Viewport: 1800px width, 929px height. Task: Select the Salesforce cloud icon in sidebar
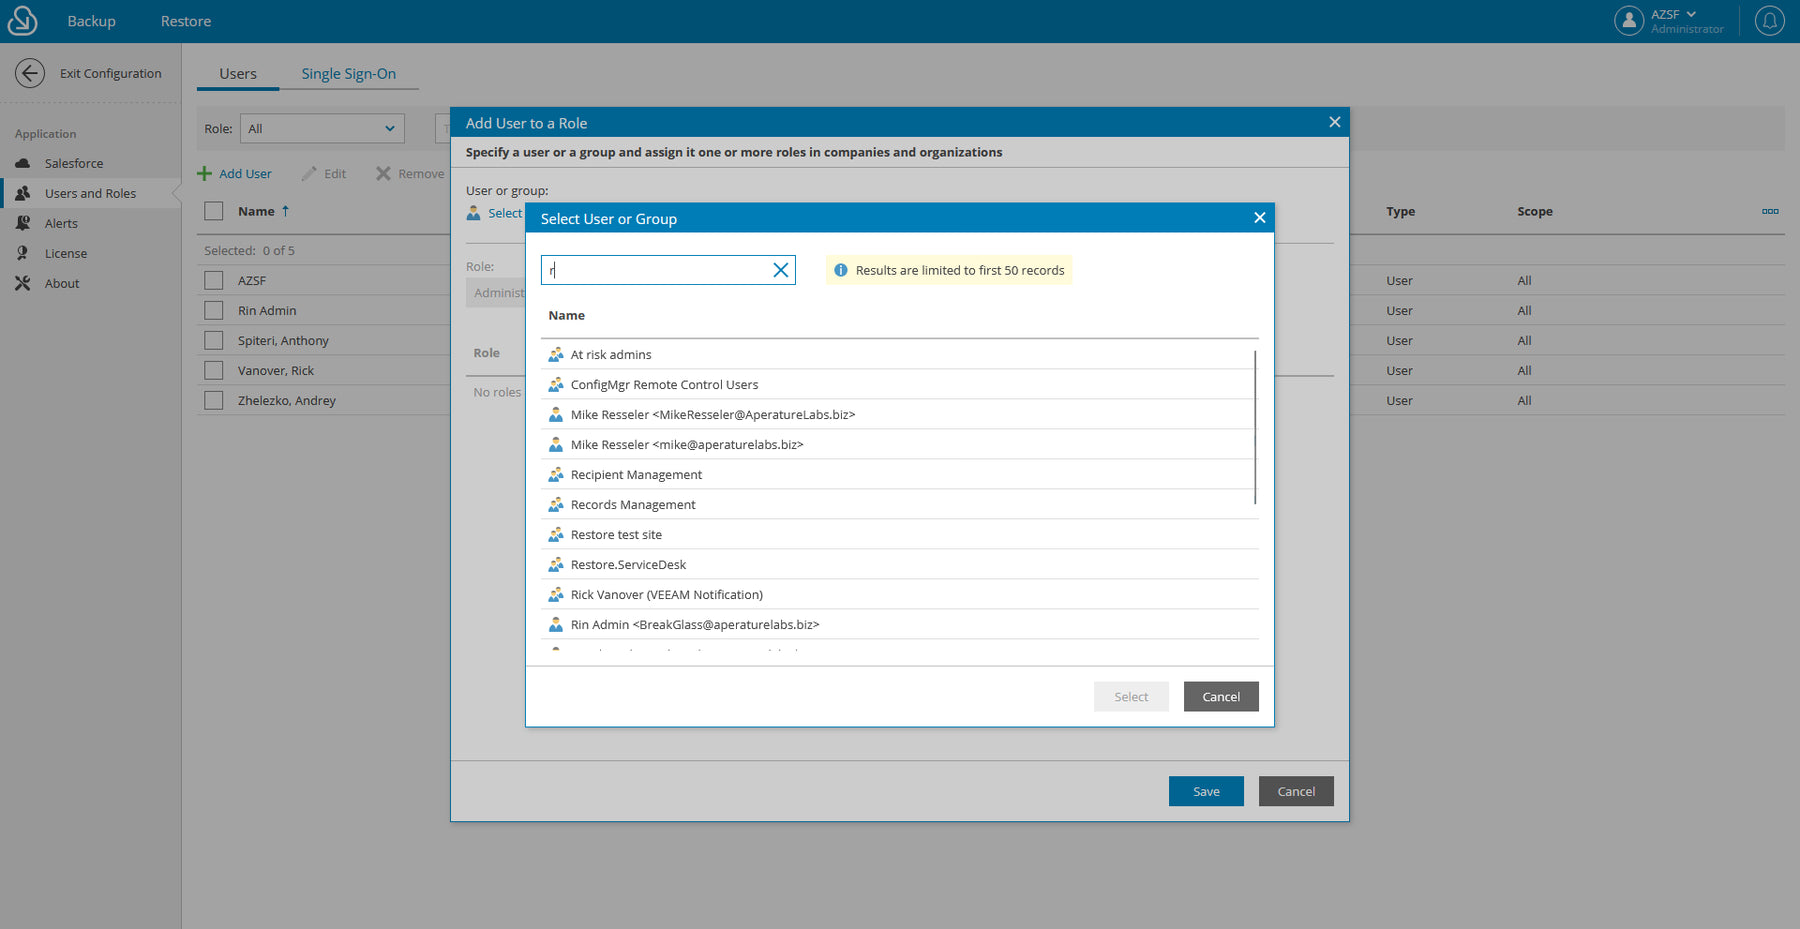pos(23,163)
